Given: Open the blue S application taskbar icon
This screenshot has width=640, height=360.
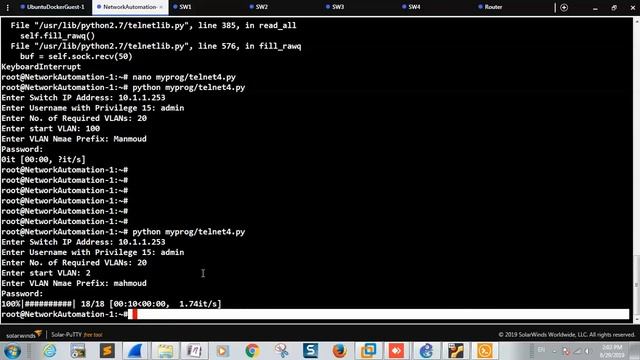Looking at the screenshot, I should [310, 351].
